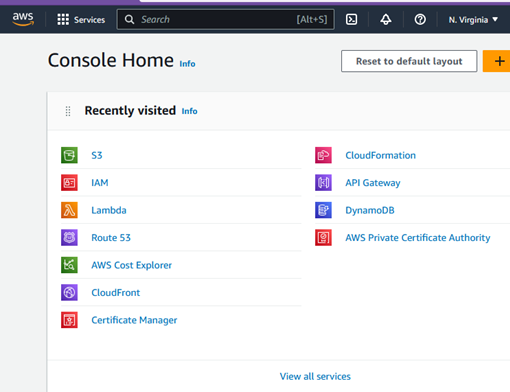The width and height of the screenshot is (510, 392).
Task: Expand the N. Virginia region dropdown
Action: (473, 20)
